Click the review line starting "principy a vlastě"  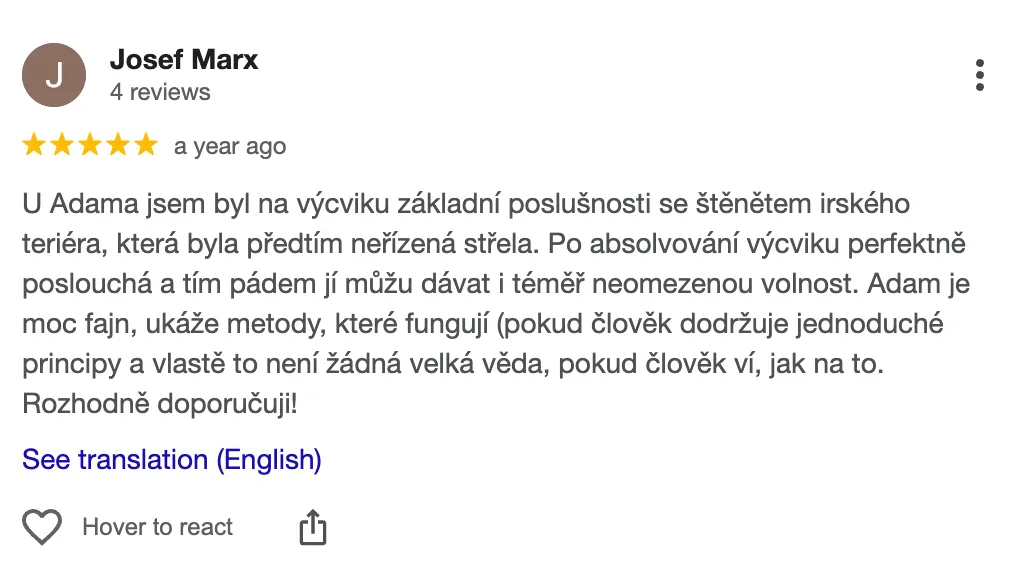(453, 364)
